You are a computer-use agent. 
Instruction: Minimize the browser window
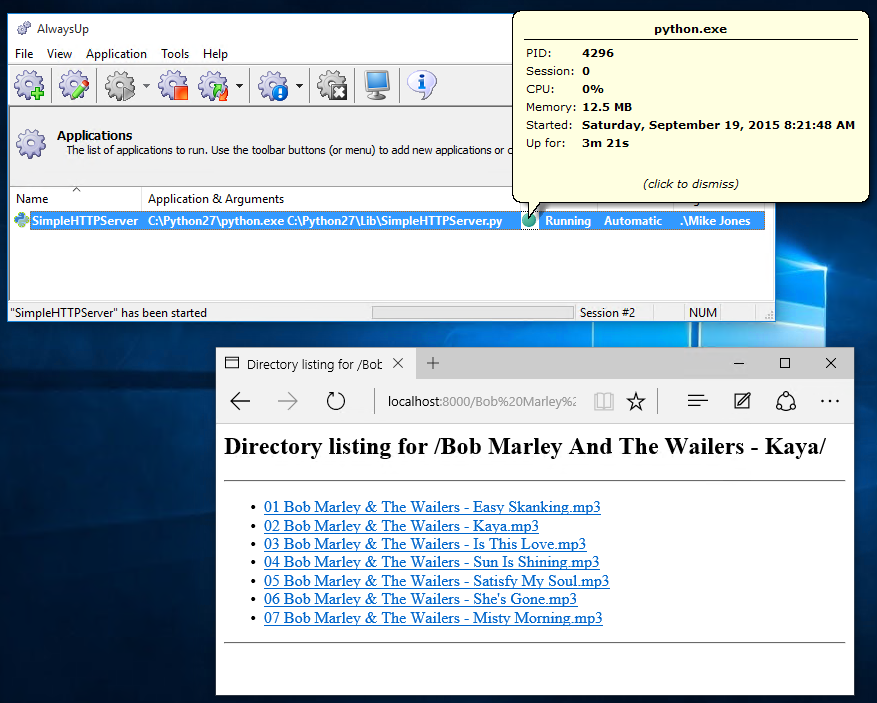(739, 364)
